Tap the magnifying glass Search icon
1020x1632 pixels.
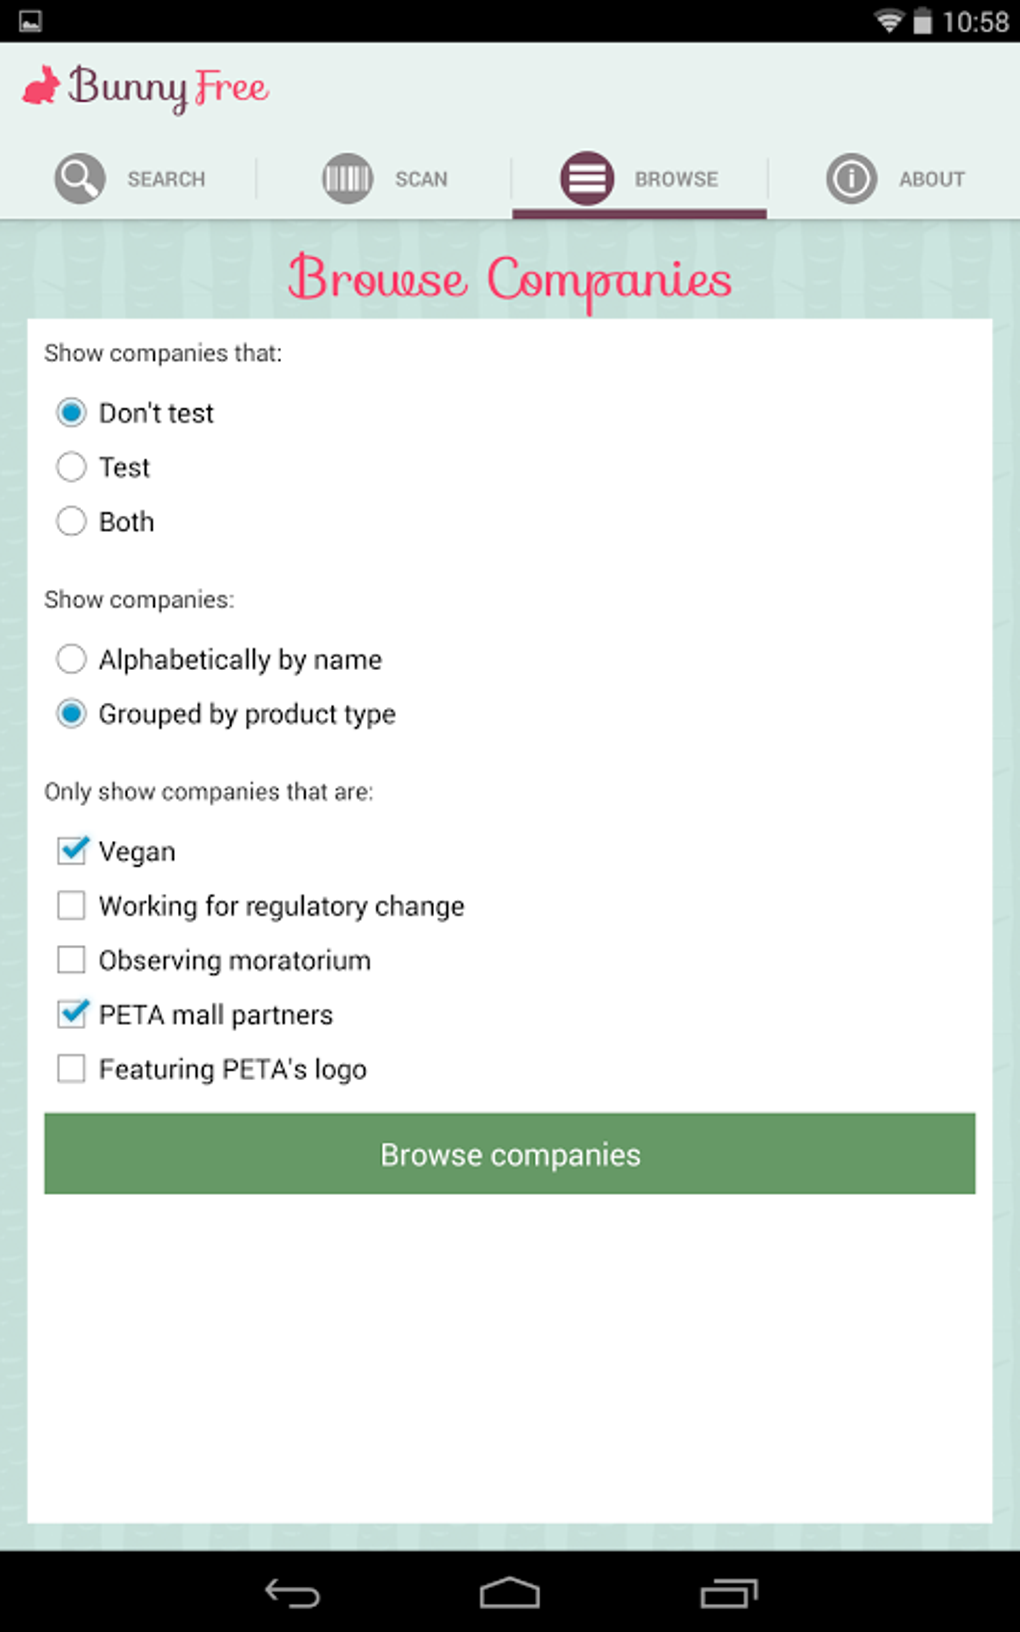click(x=79, y=179)
